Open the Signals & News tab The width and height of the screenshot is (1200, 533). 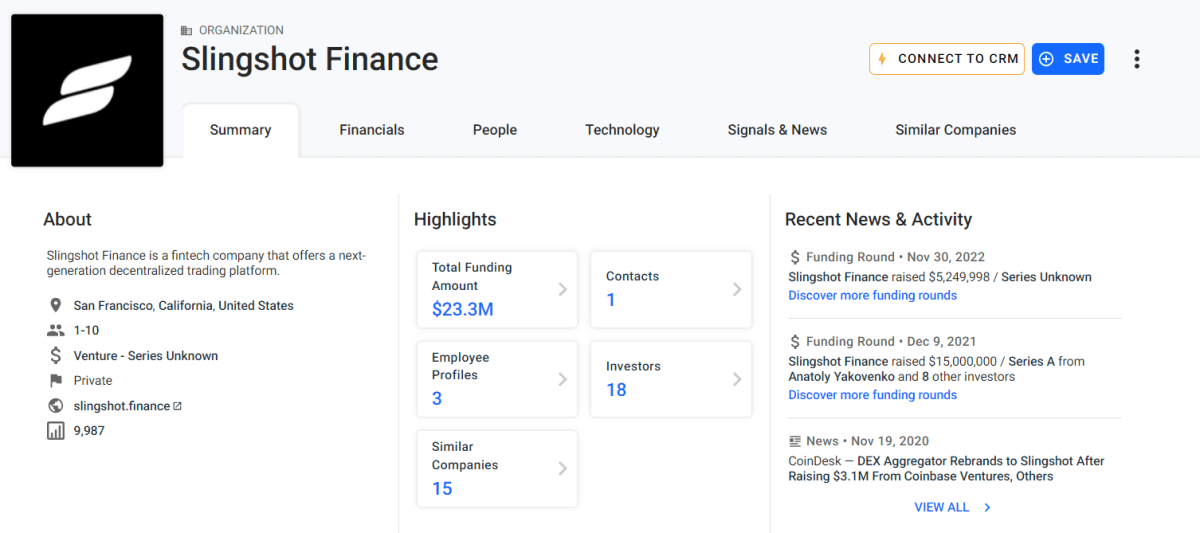777,130
